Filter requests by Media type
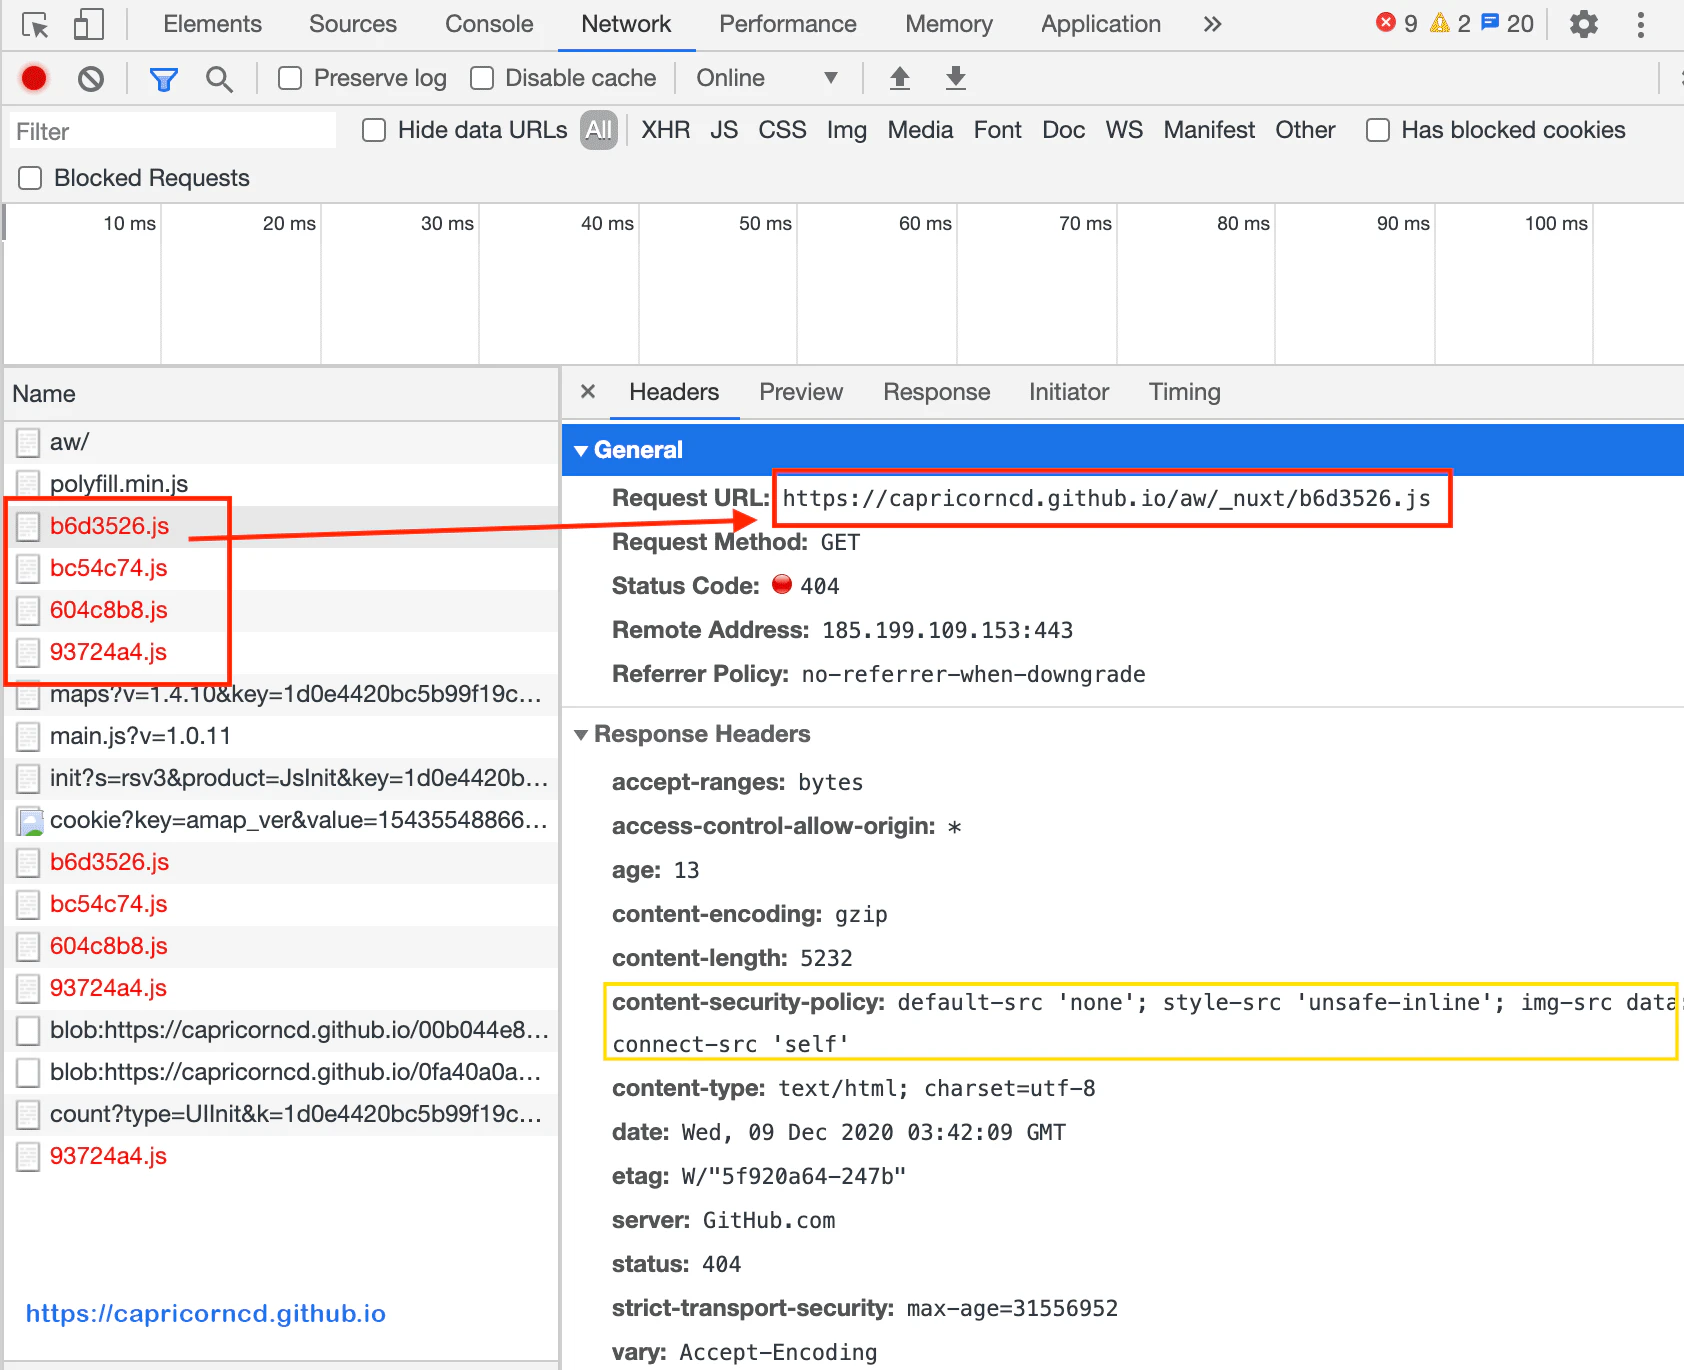Viewport: 1684px width, 1370px height. point(920,130)
